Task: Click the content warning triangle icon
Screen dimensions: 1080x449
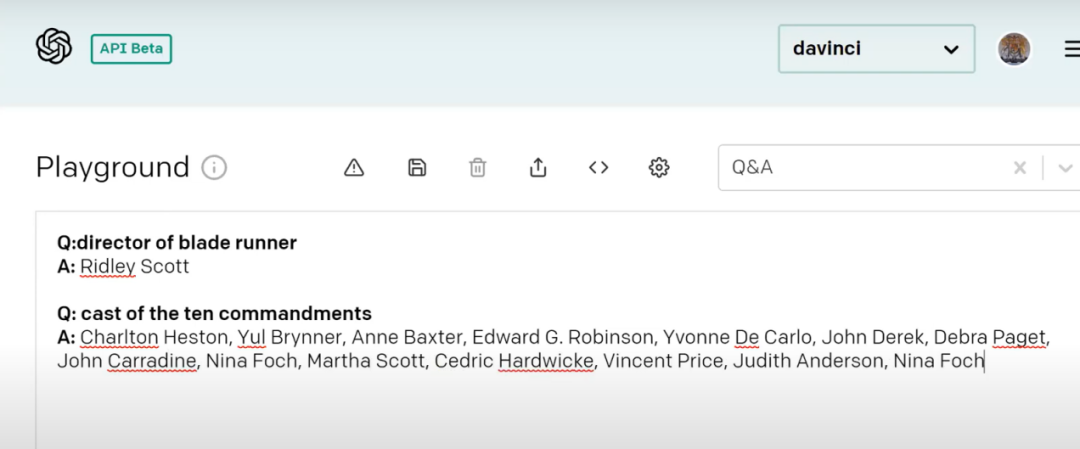Action: tap(354, 167)
